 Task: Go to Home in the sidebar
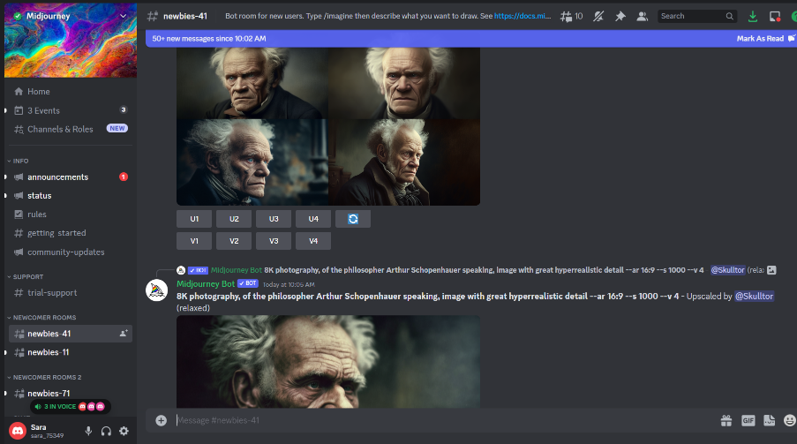(x=38, y=91)
